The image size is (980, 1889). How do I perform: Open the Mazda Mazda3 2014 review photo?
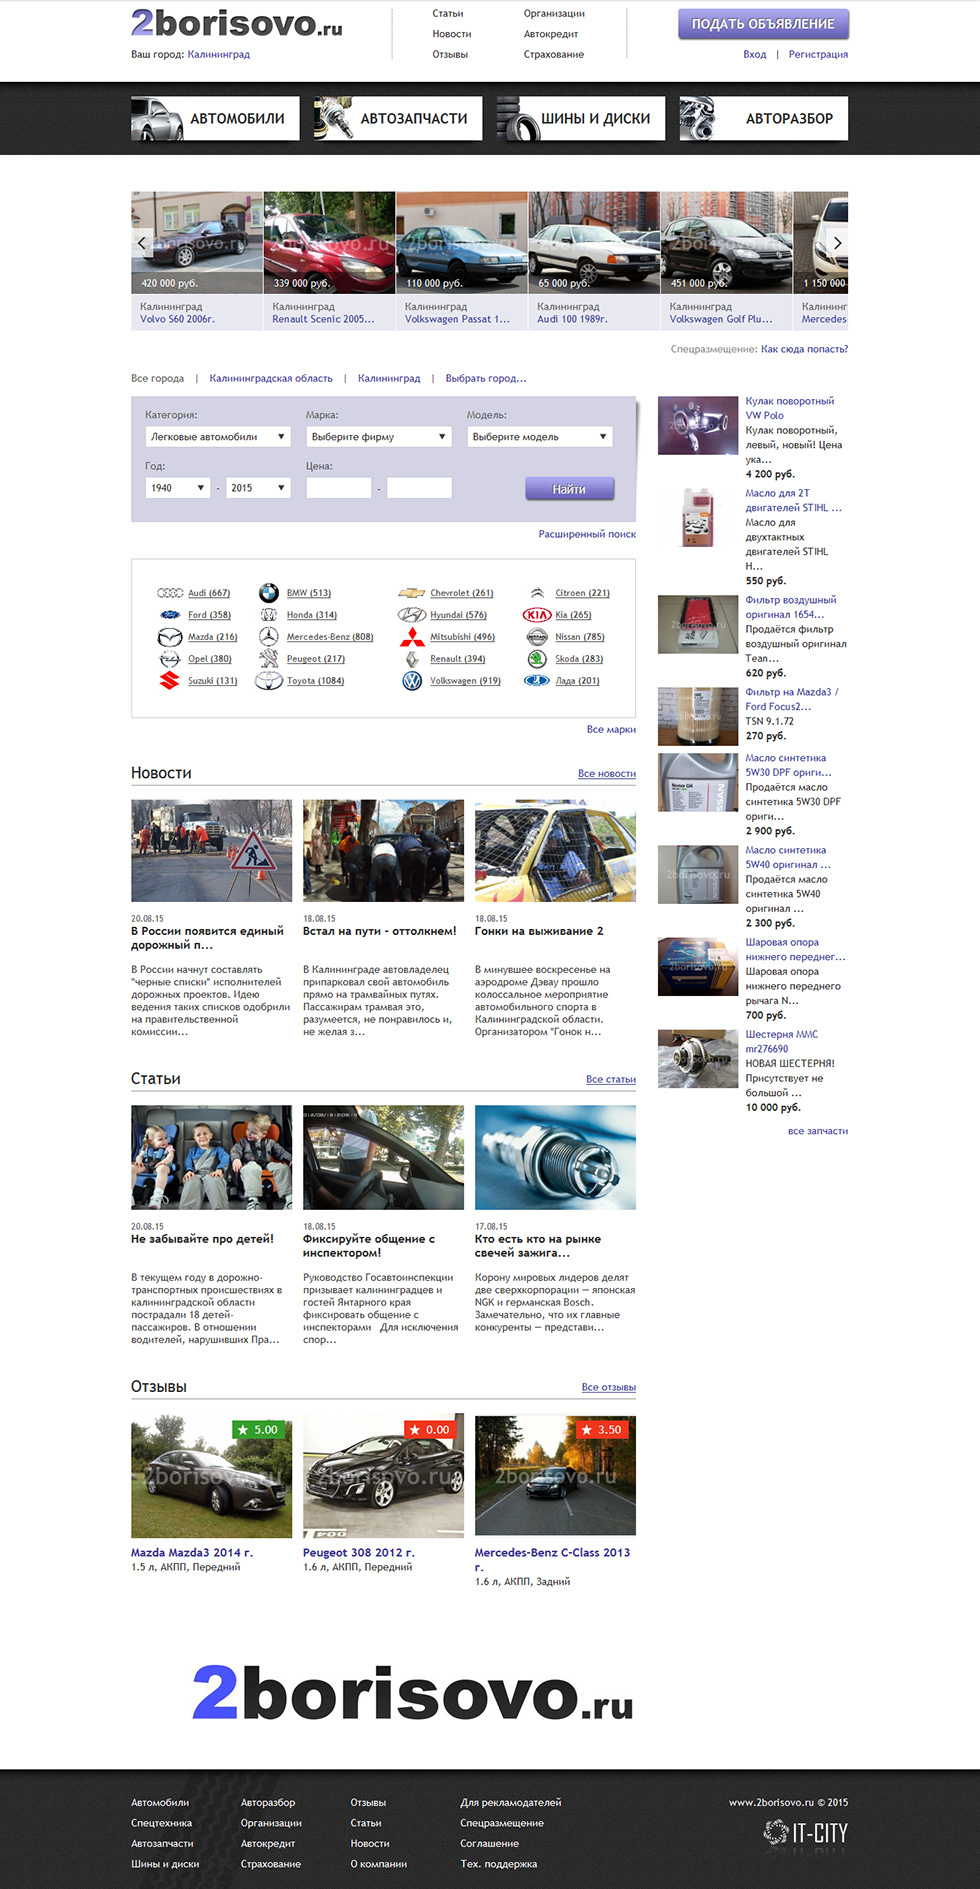coord(211,1475)
